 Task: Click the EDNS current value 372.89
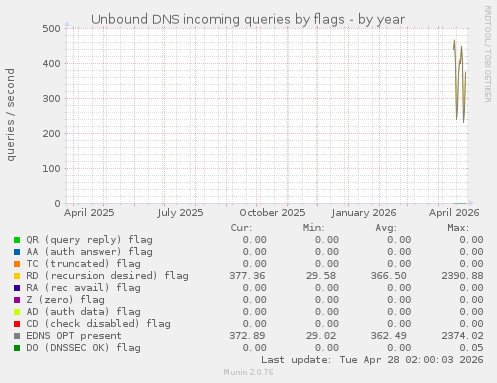coord(247,336)
